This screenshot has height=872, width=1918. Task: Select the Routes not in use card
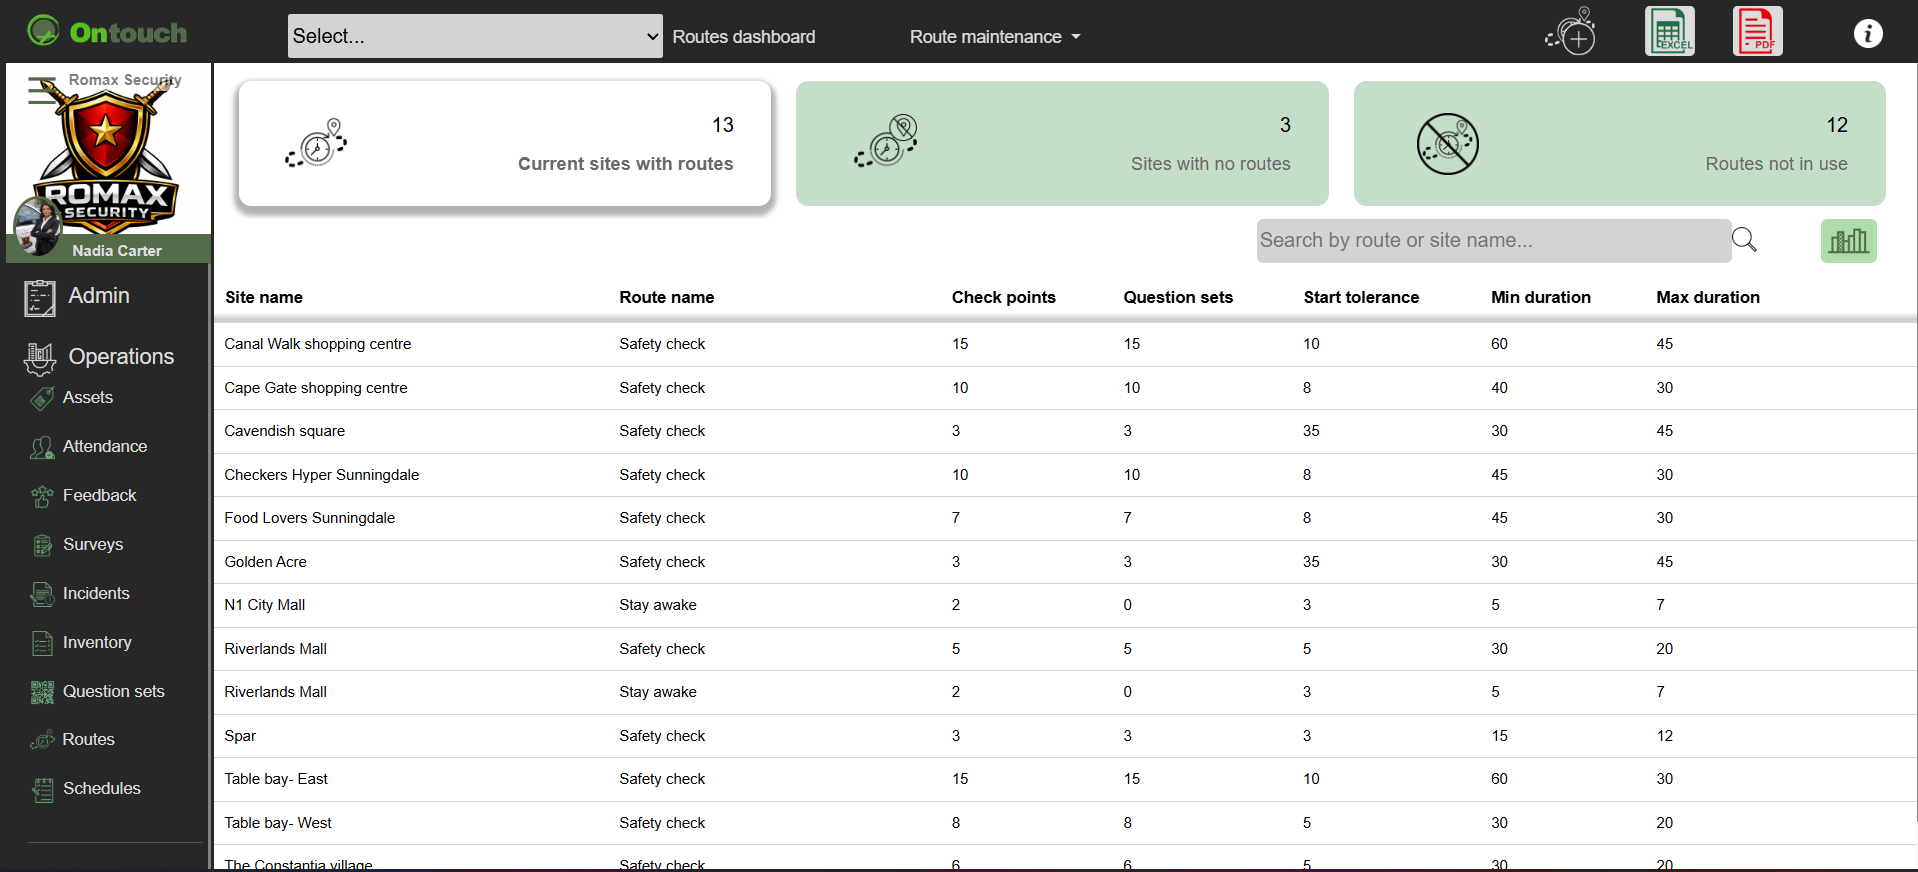pos(1618,144)
